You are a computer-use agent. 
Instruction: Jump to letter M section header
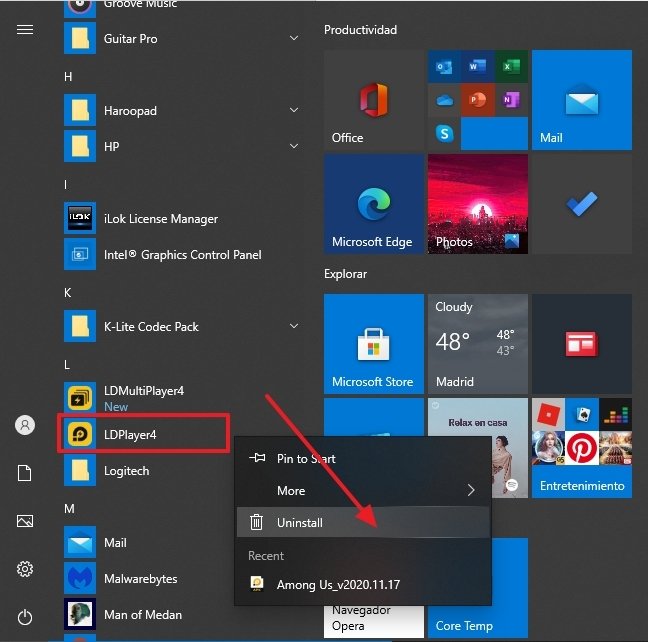coord(69,508)
